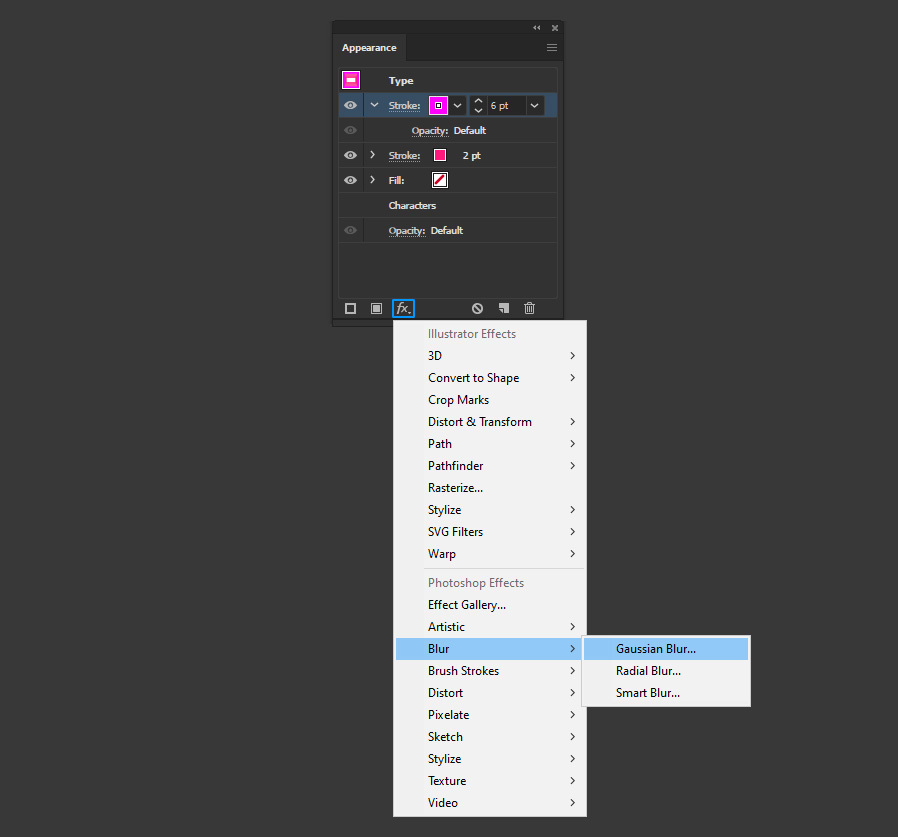
Task: Increase stroke weight with up stepper
Action: [478, 101]
